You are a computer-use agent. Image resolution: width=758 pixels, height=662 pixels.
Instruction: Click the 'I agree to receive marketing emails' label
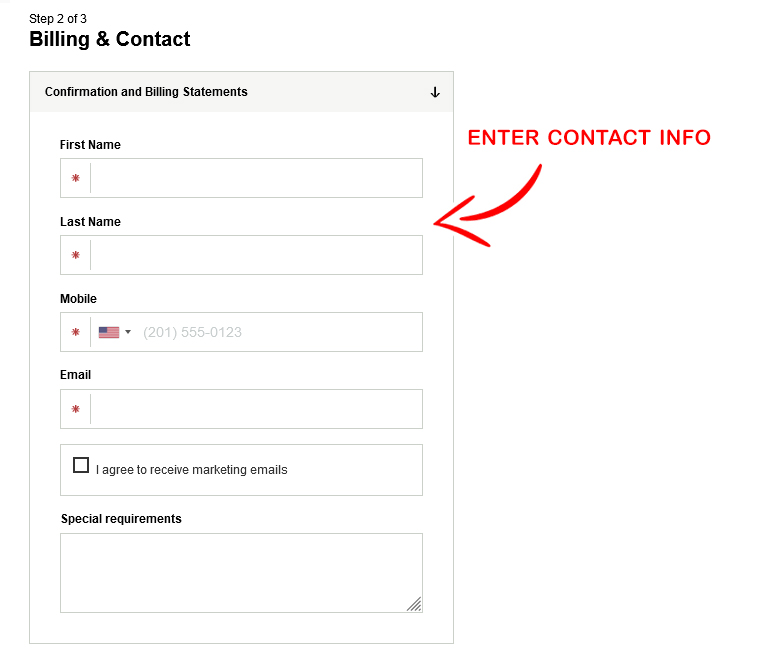point(192,470)
